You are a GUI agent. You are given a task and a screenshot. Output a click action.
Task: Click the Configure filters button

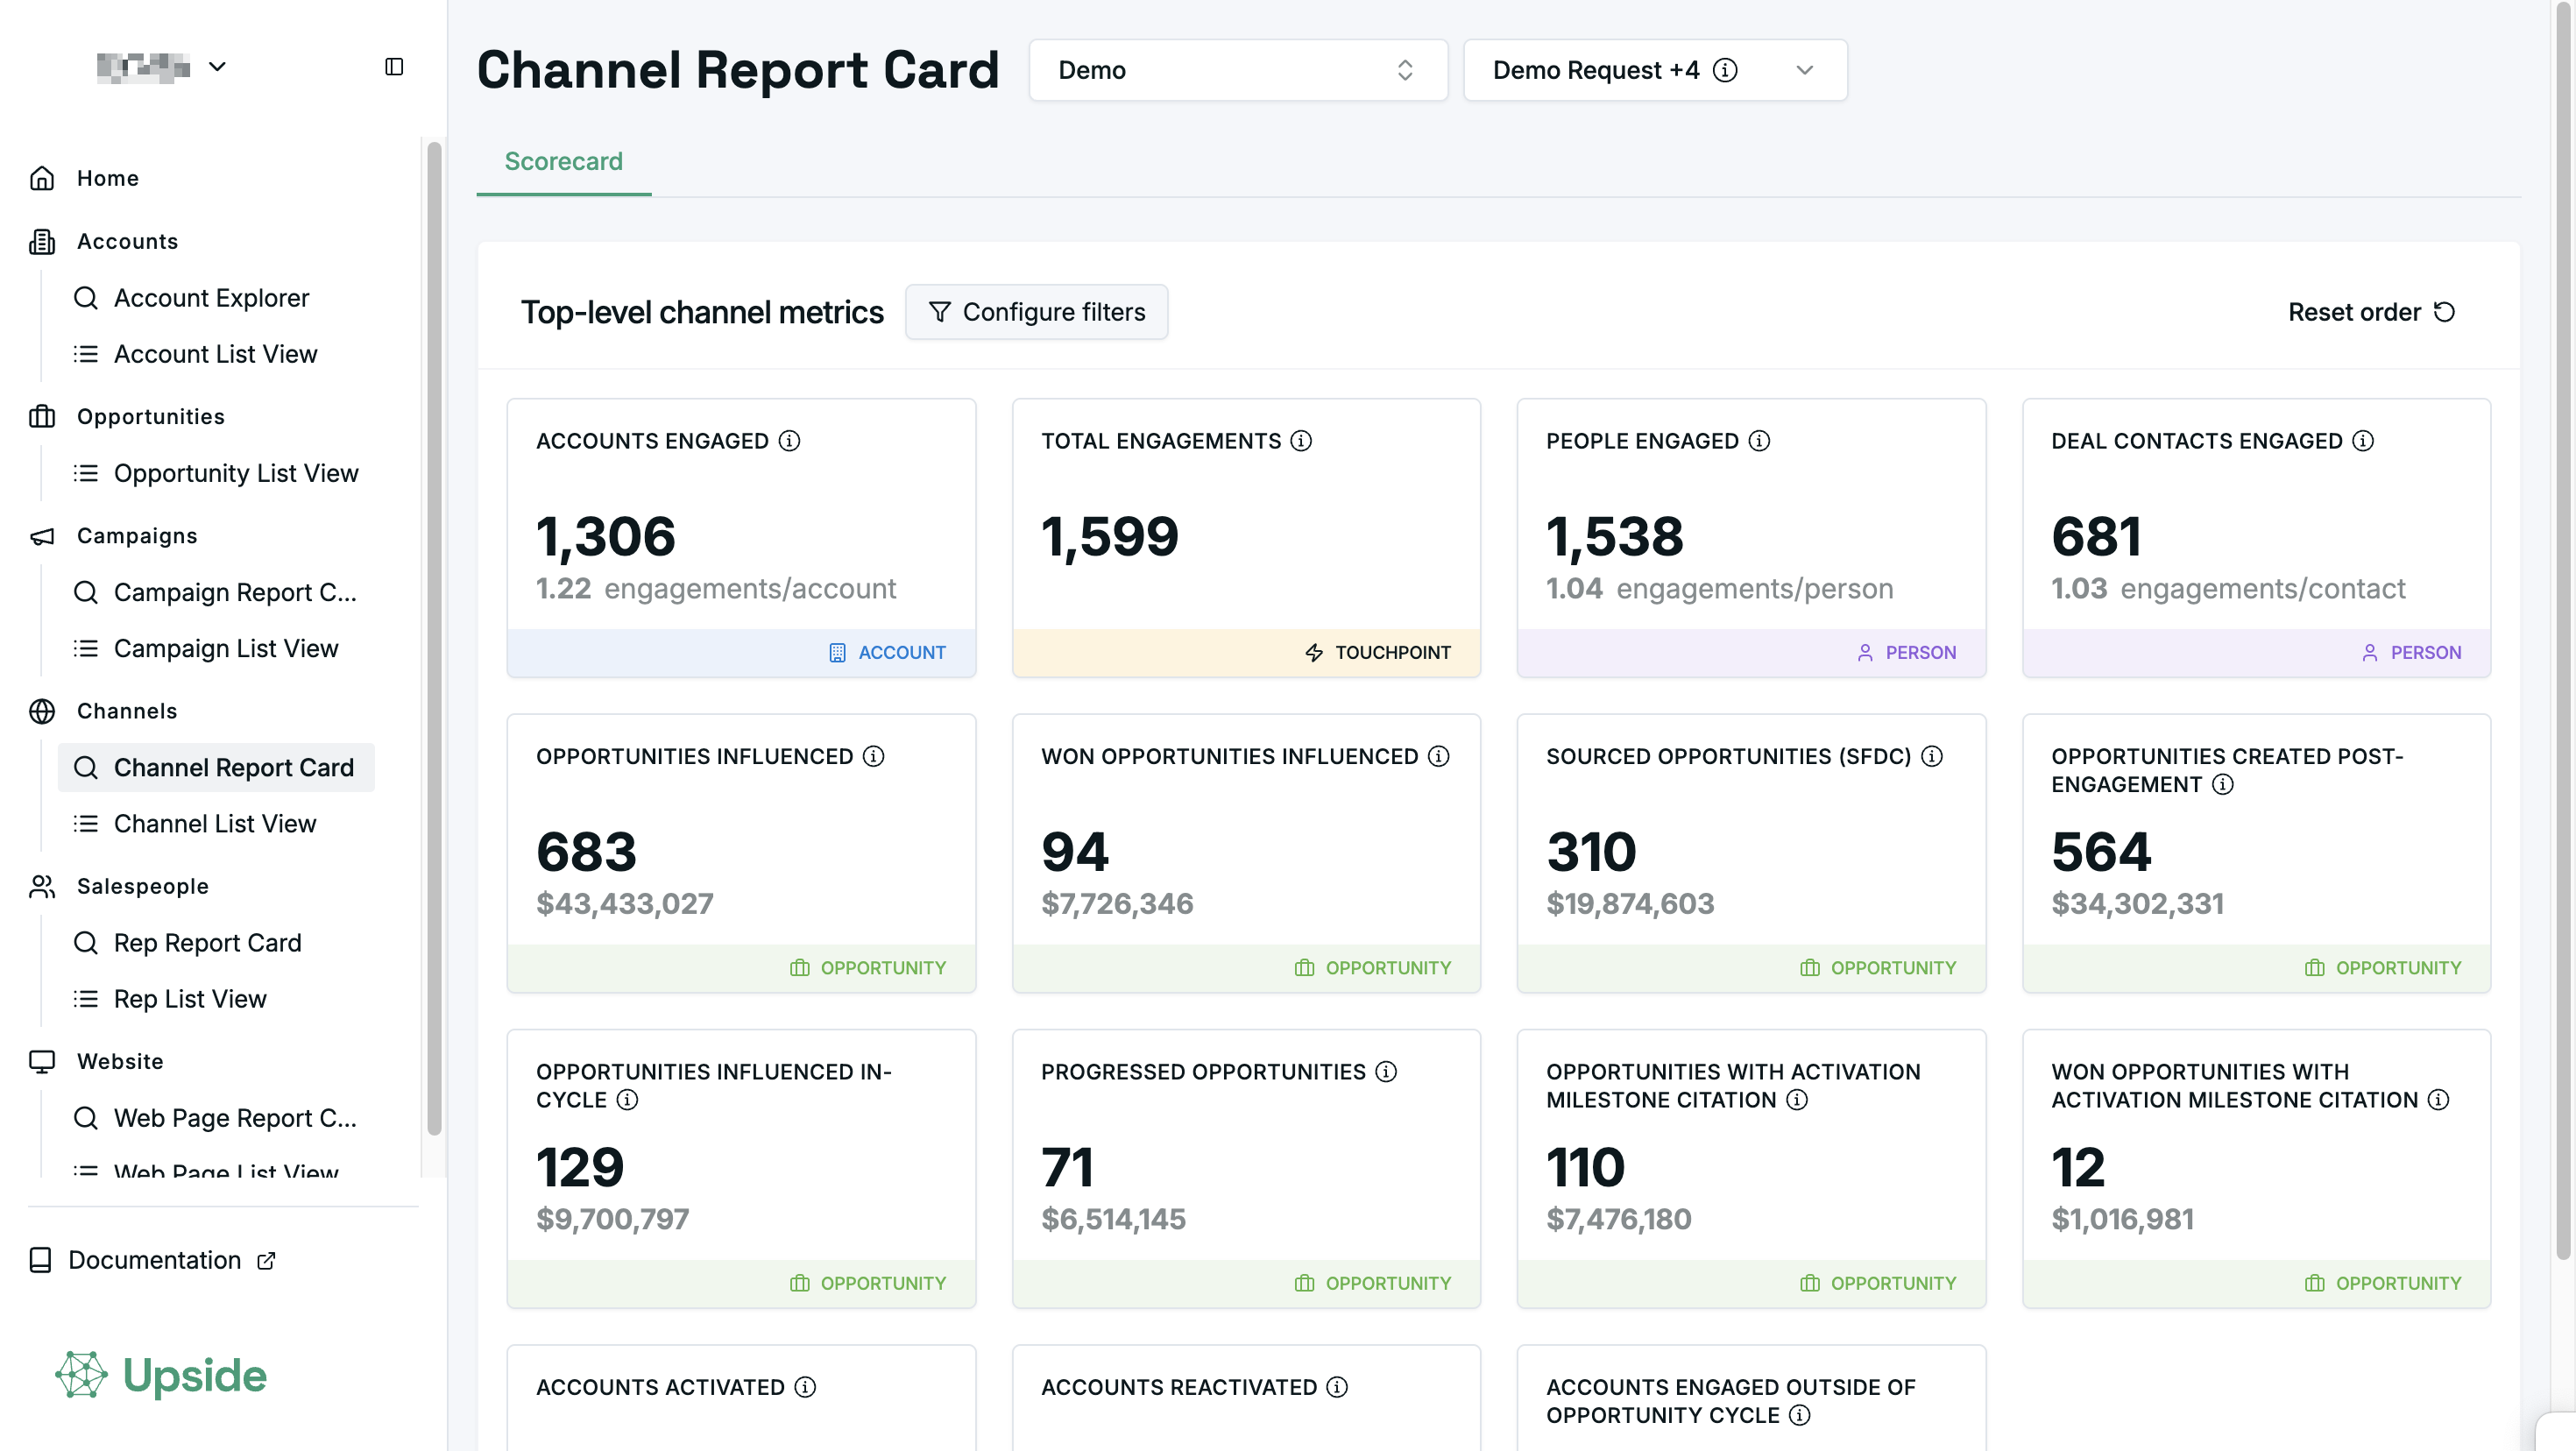1036,312
